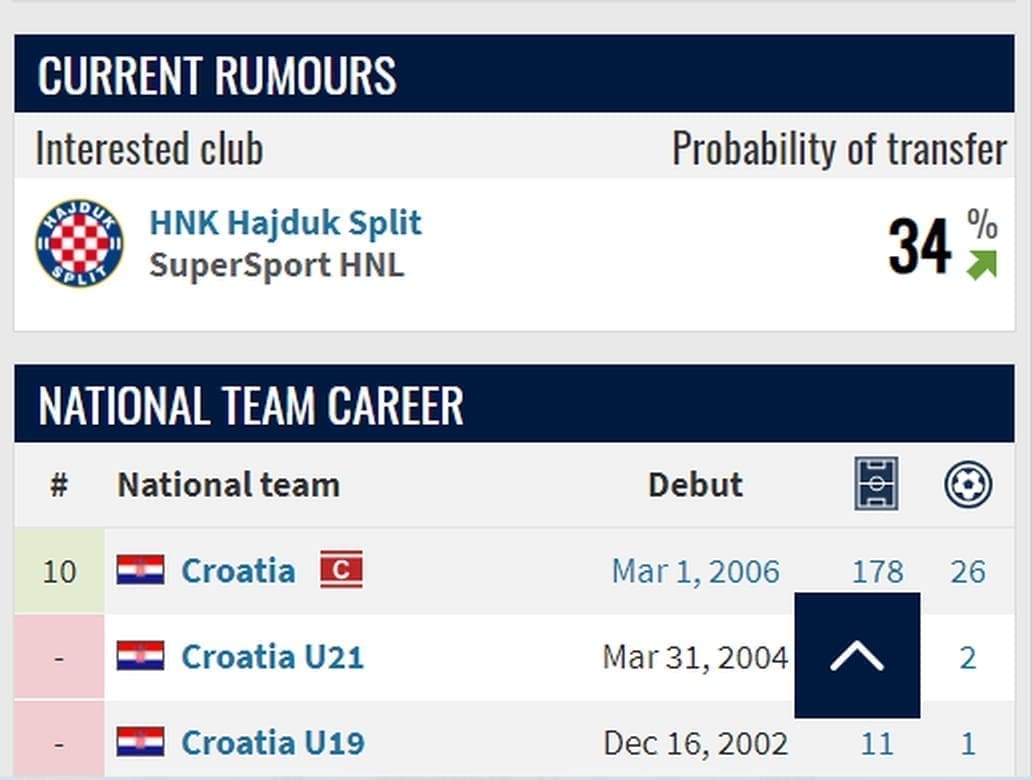This screenshot has height=780, width=1032.
Task: Open the Croatia U21 team link
Action: (272, 657)
